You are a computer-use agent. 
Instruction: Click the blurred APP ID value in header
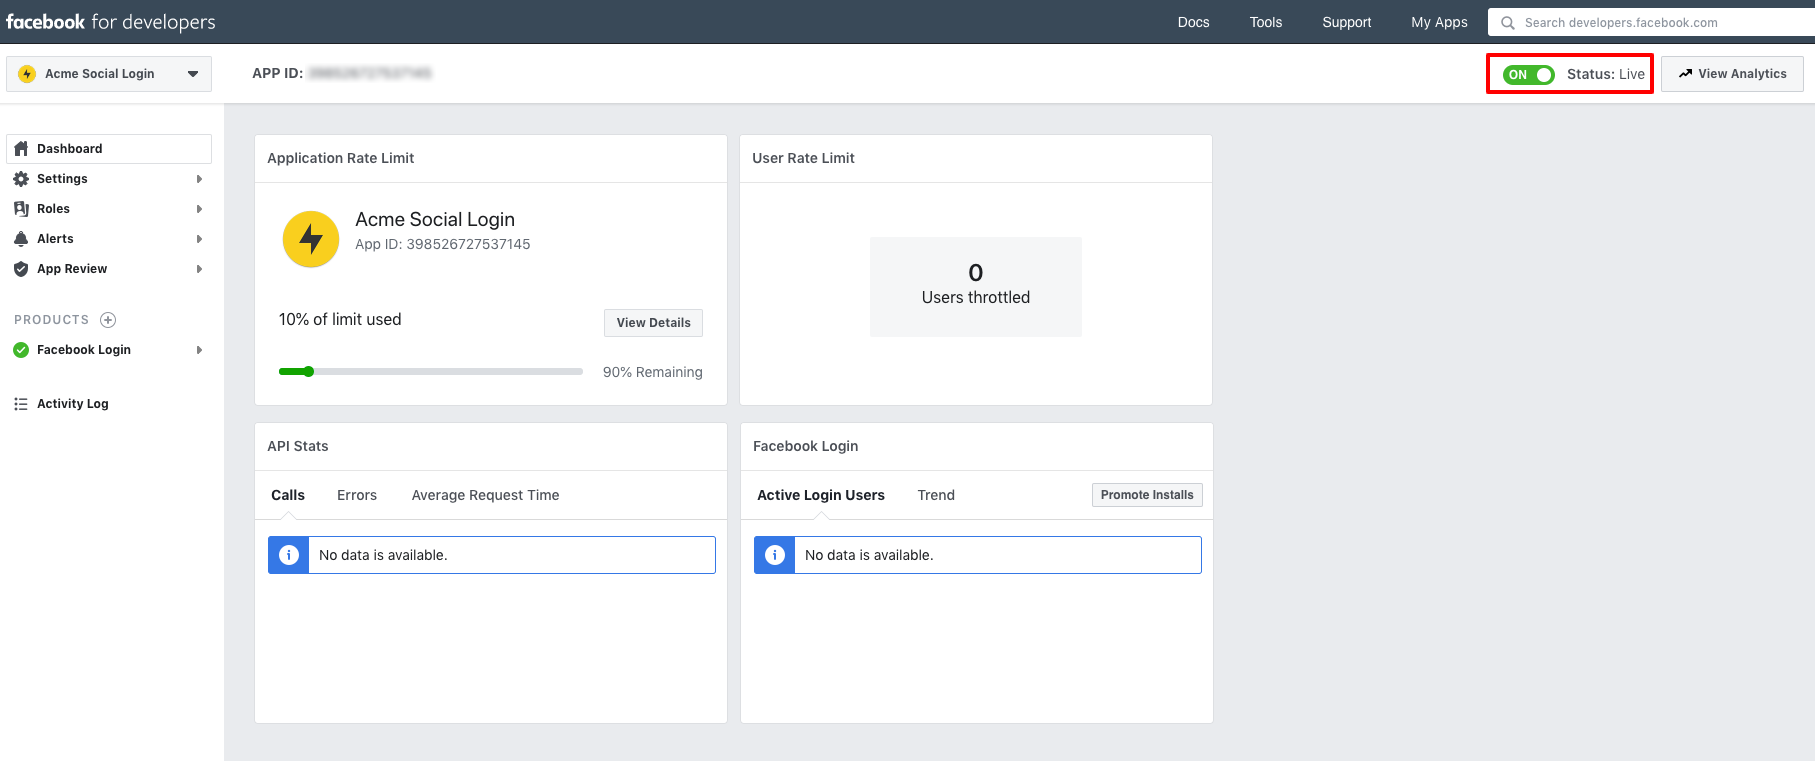click(370, 73)
